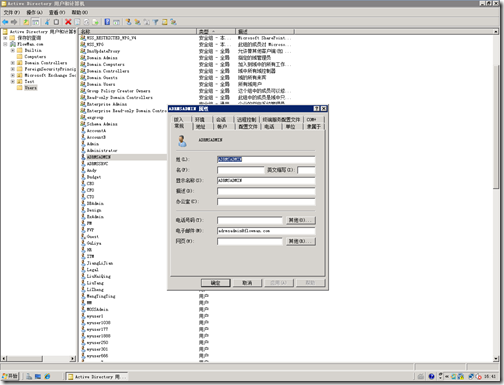Expand the Domain Controllers tree node

pos(13,63)
